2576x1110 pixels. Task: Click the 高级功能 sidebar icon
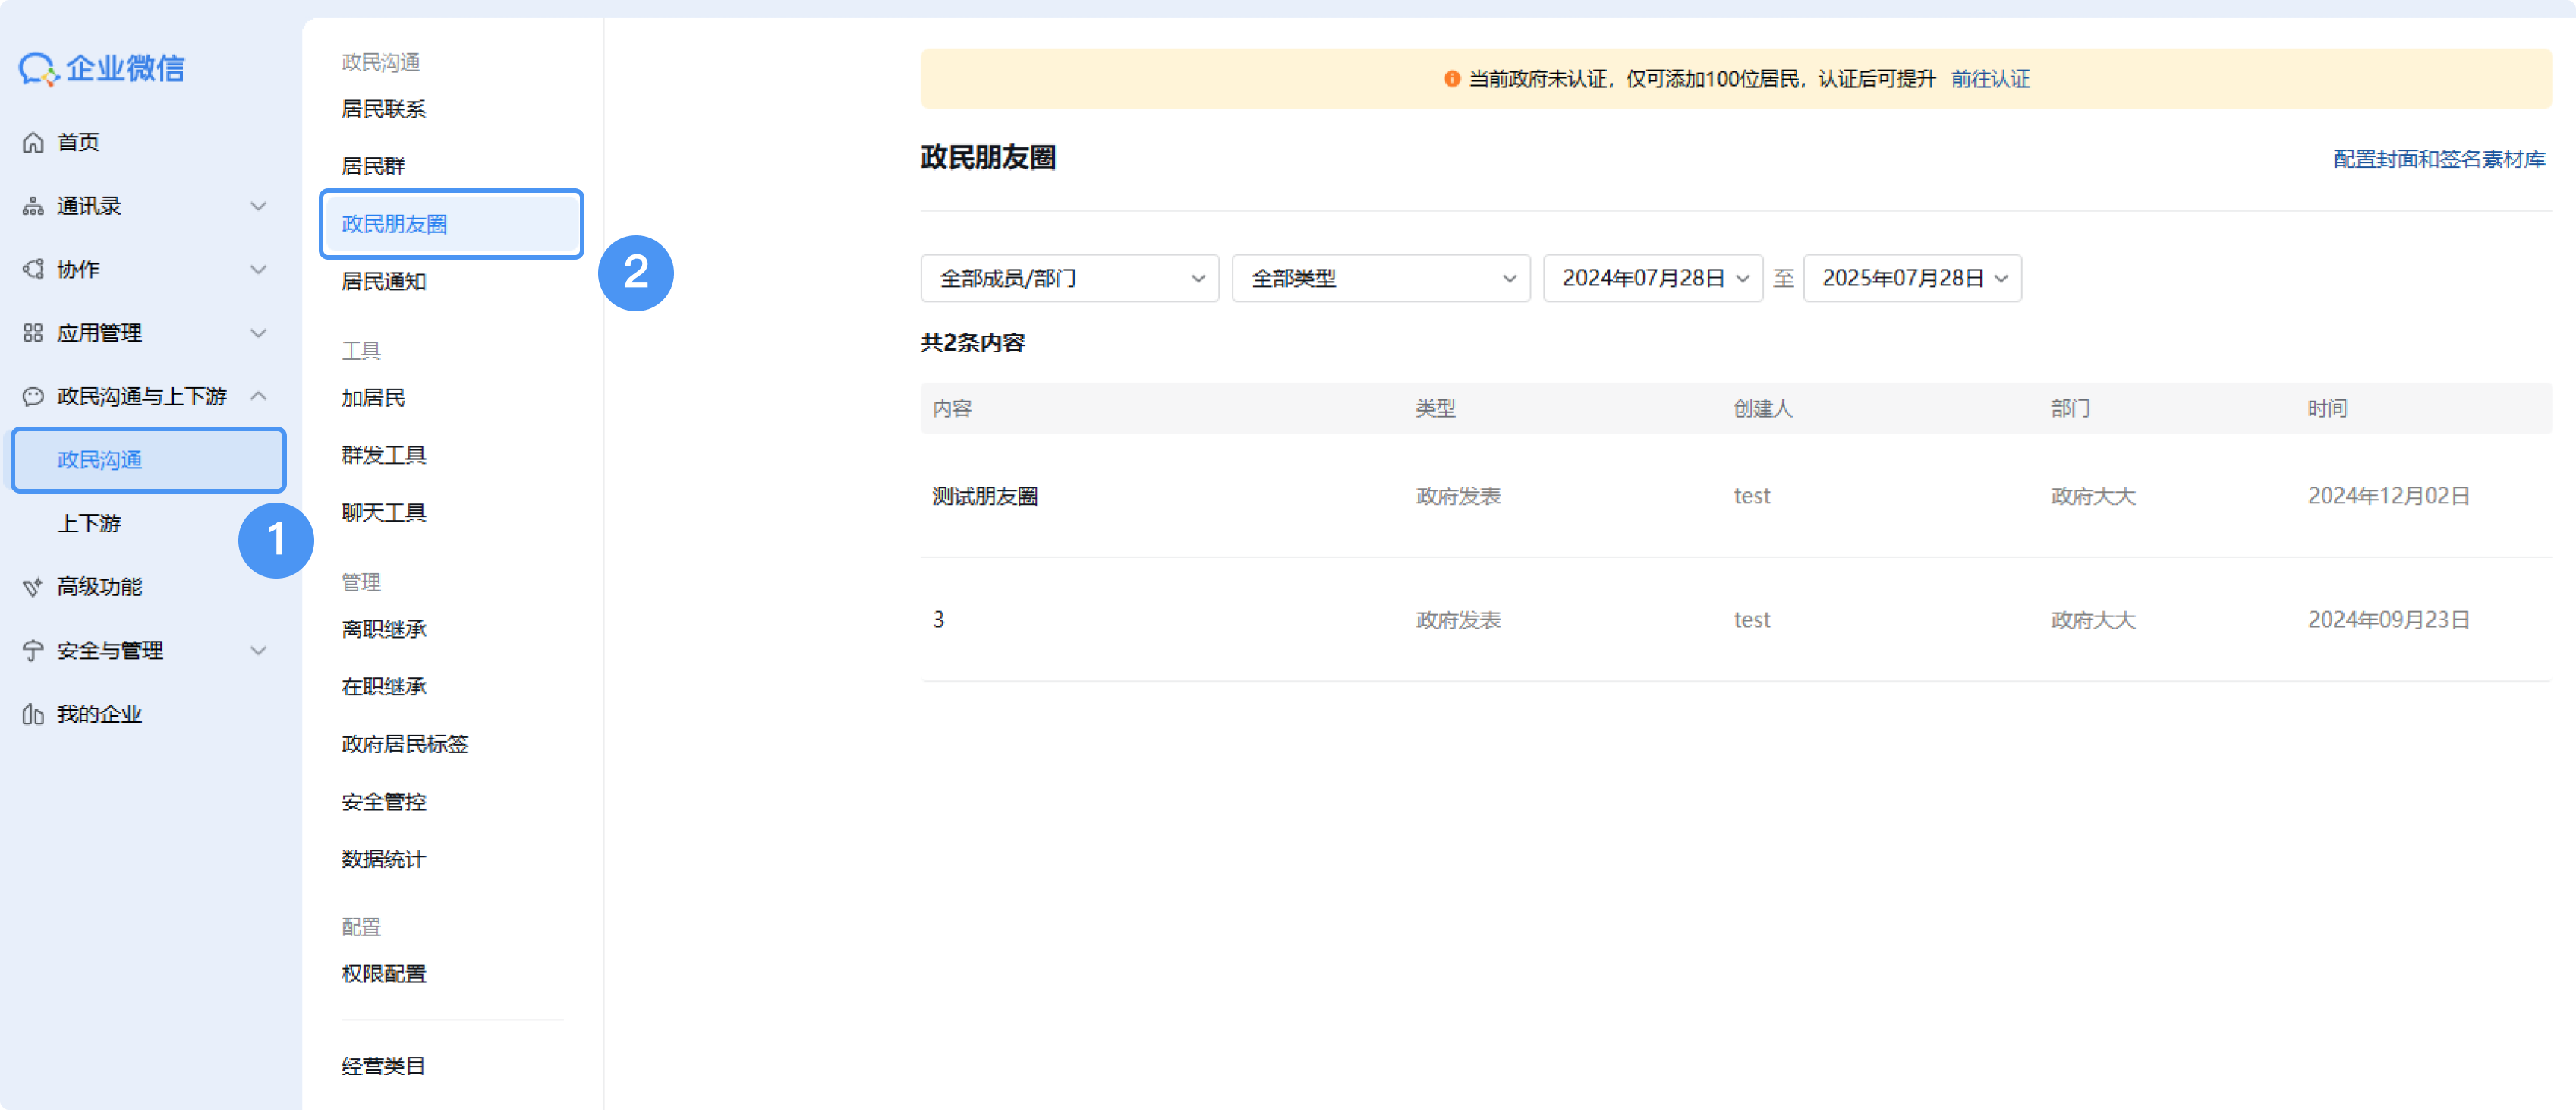[x=33, y=587]
